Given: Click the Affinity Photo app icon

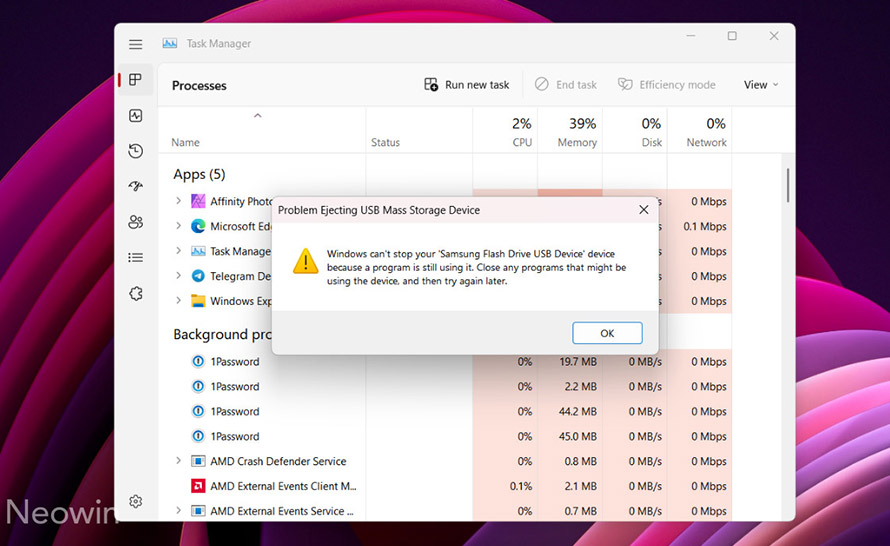Looking at the screenshot, I should [x=198, y=201].
